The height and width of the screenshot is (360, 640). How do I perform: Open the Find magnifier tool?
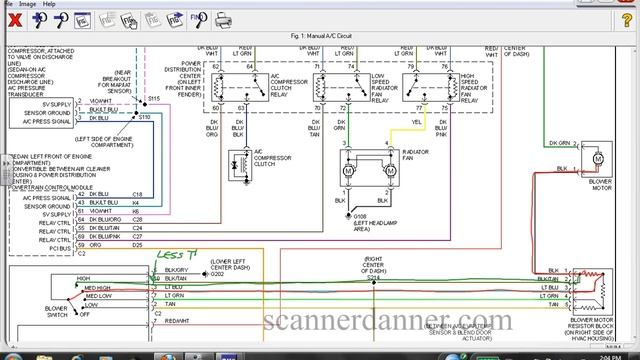pos(199,20)
